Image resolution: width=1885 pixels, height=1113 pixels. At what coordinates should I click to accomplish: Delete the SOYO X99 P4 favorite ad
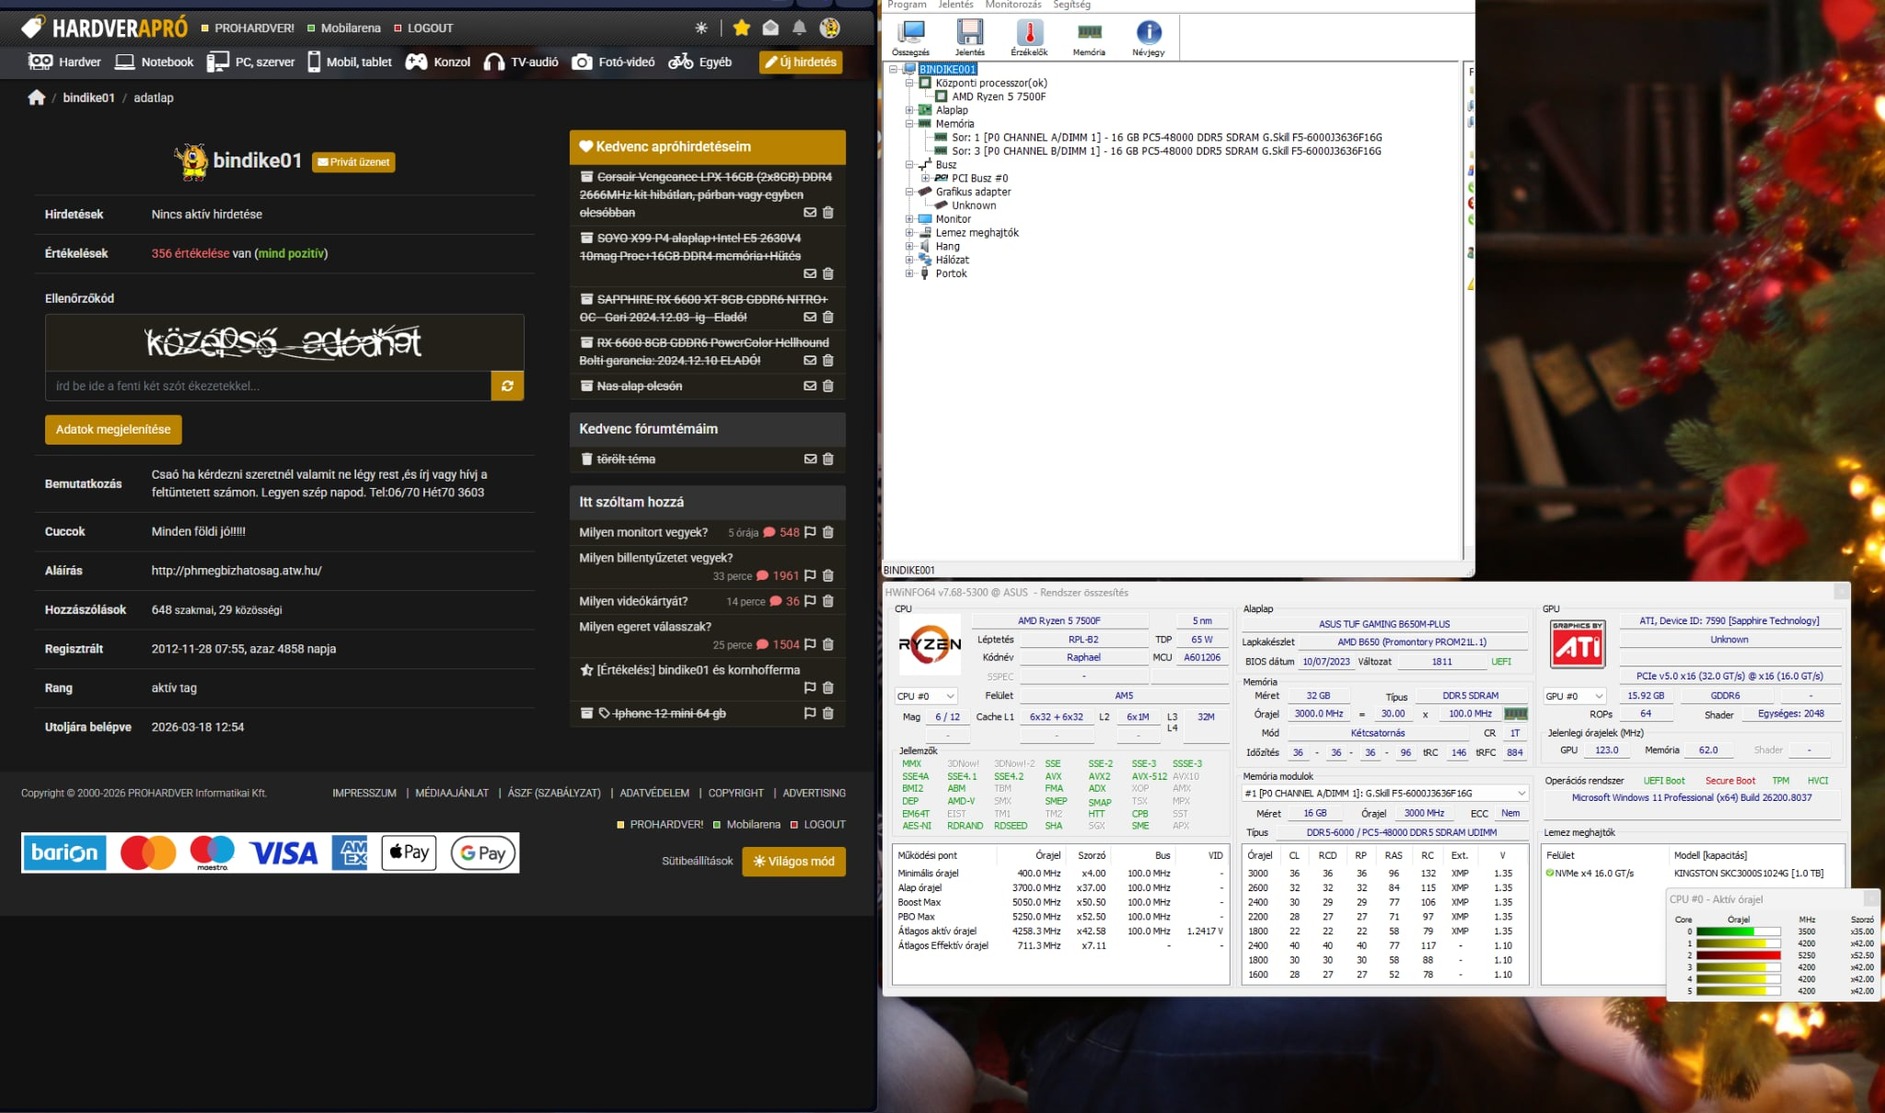tap(828, 273)
